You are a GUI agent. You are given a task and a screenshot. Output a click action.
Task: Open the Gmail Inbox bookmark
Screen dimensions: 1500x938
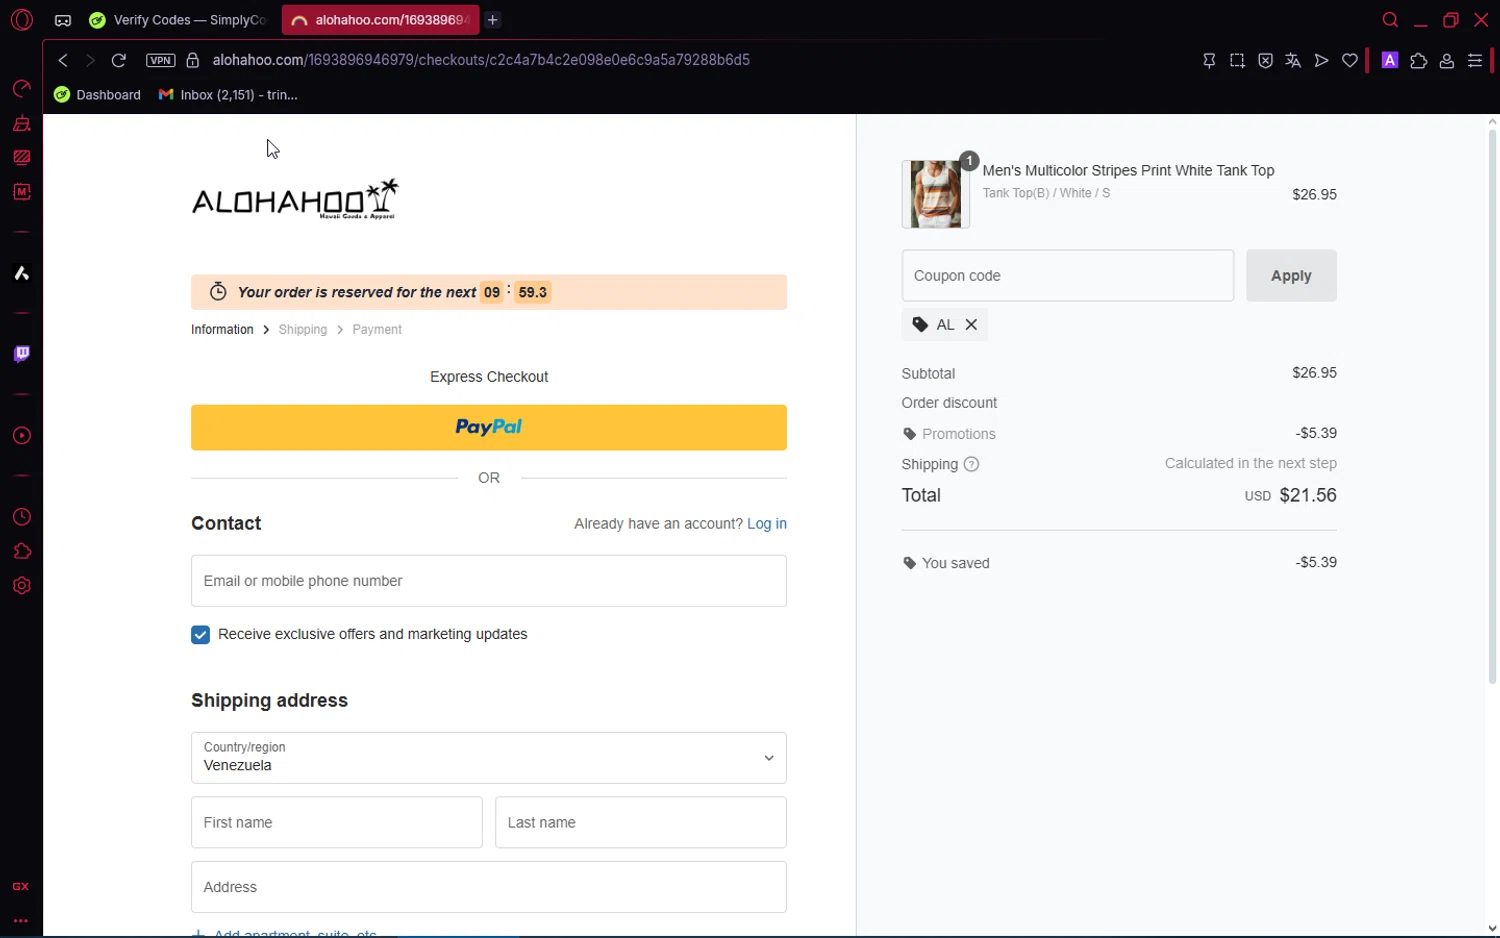click(x=228, y=95)
